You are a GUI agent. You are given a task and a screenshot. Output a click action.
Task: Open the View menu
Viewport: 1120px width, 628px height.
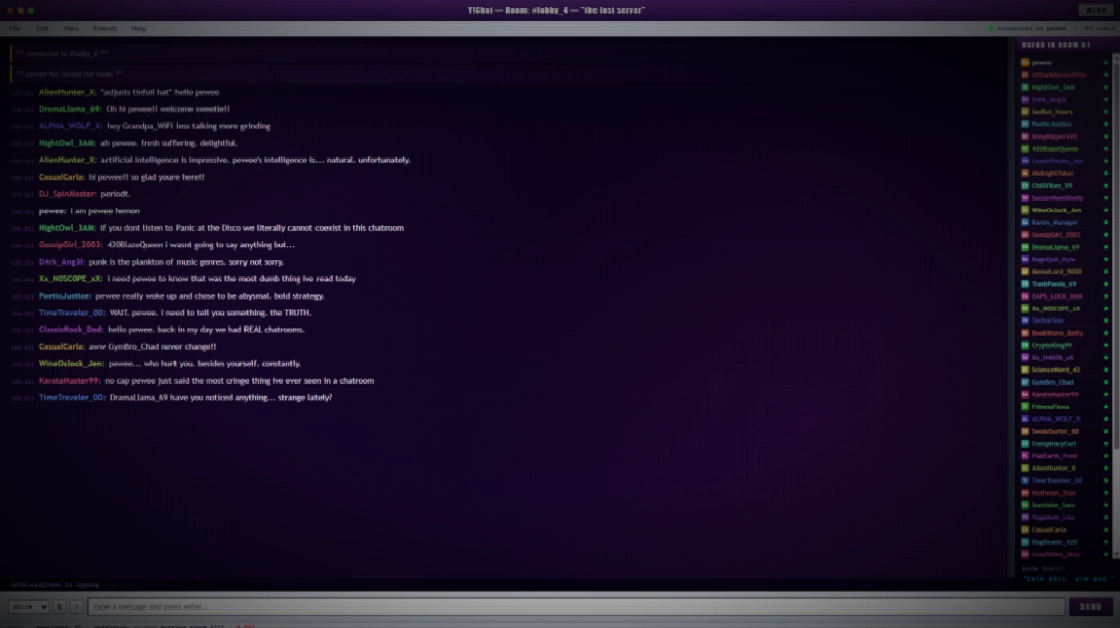click(71, 29)
